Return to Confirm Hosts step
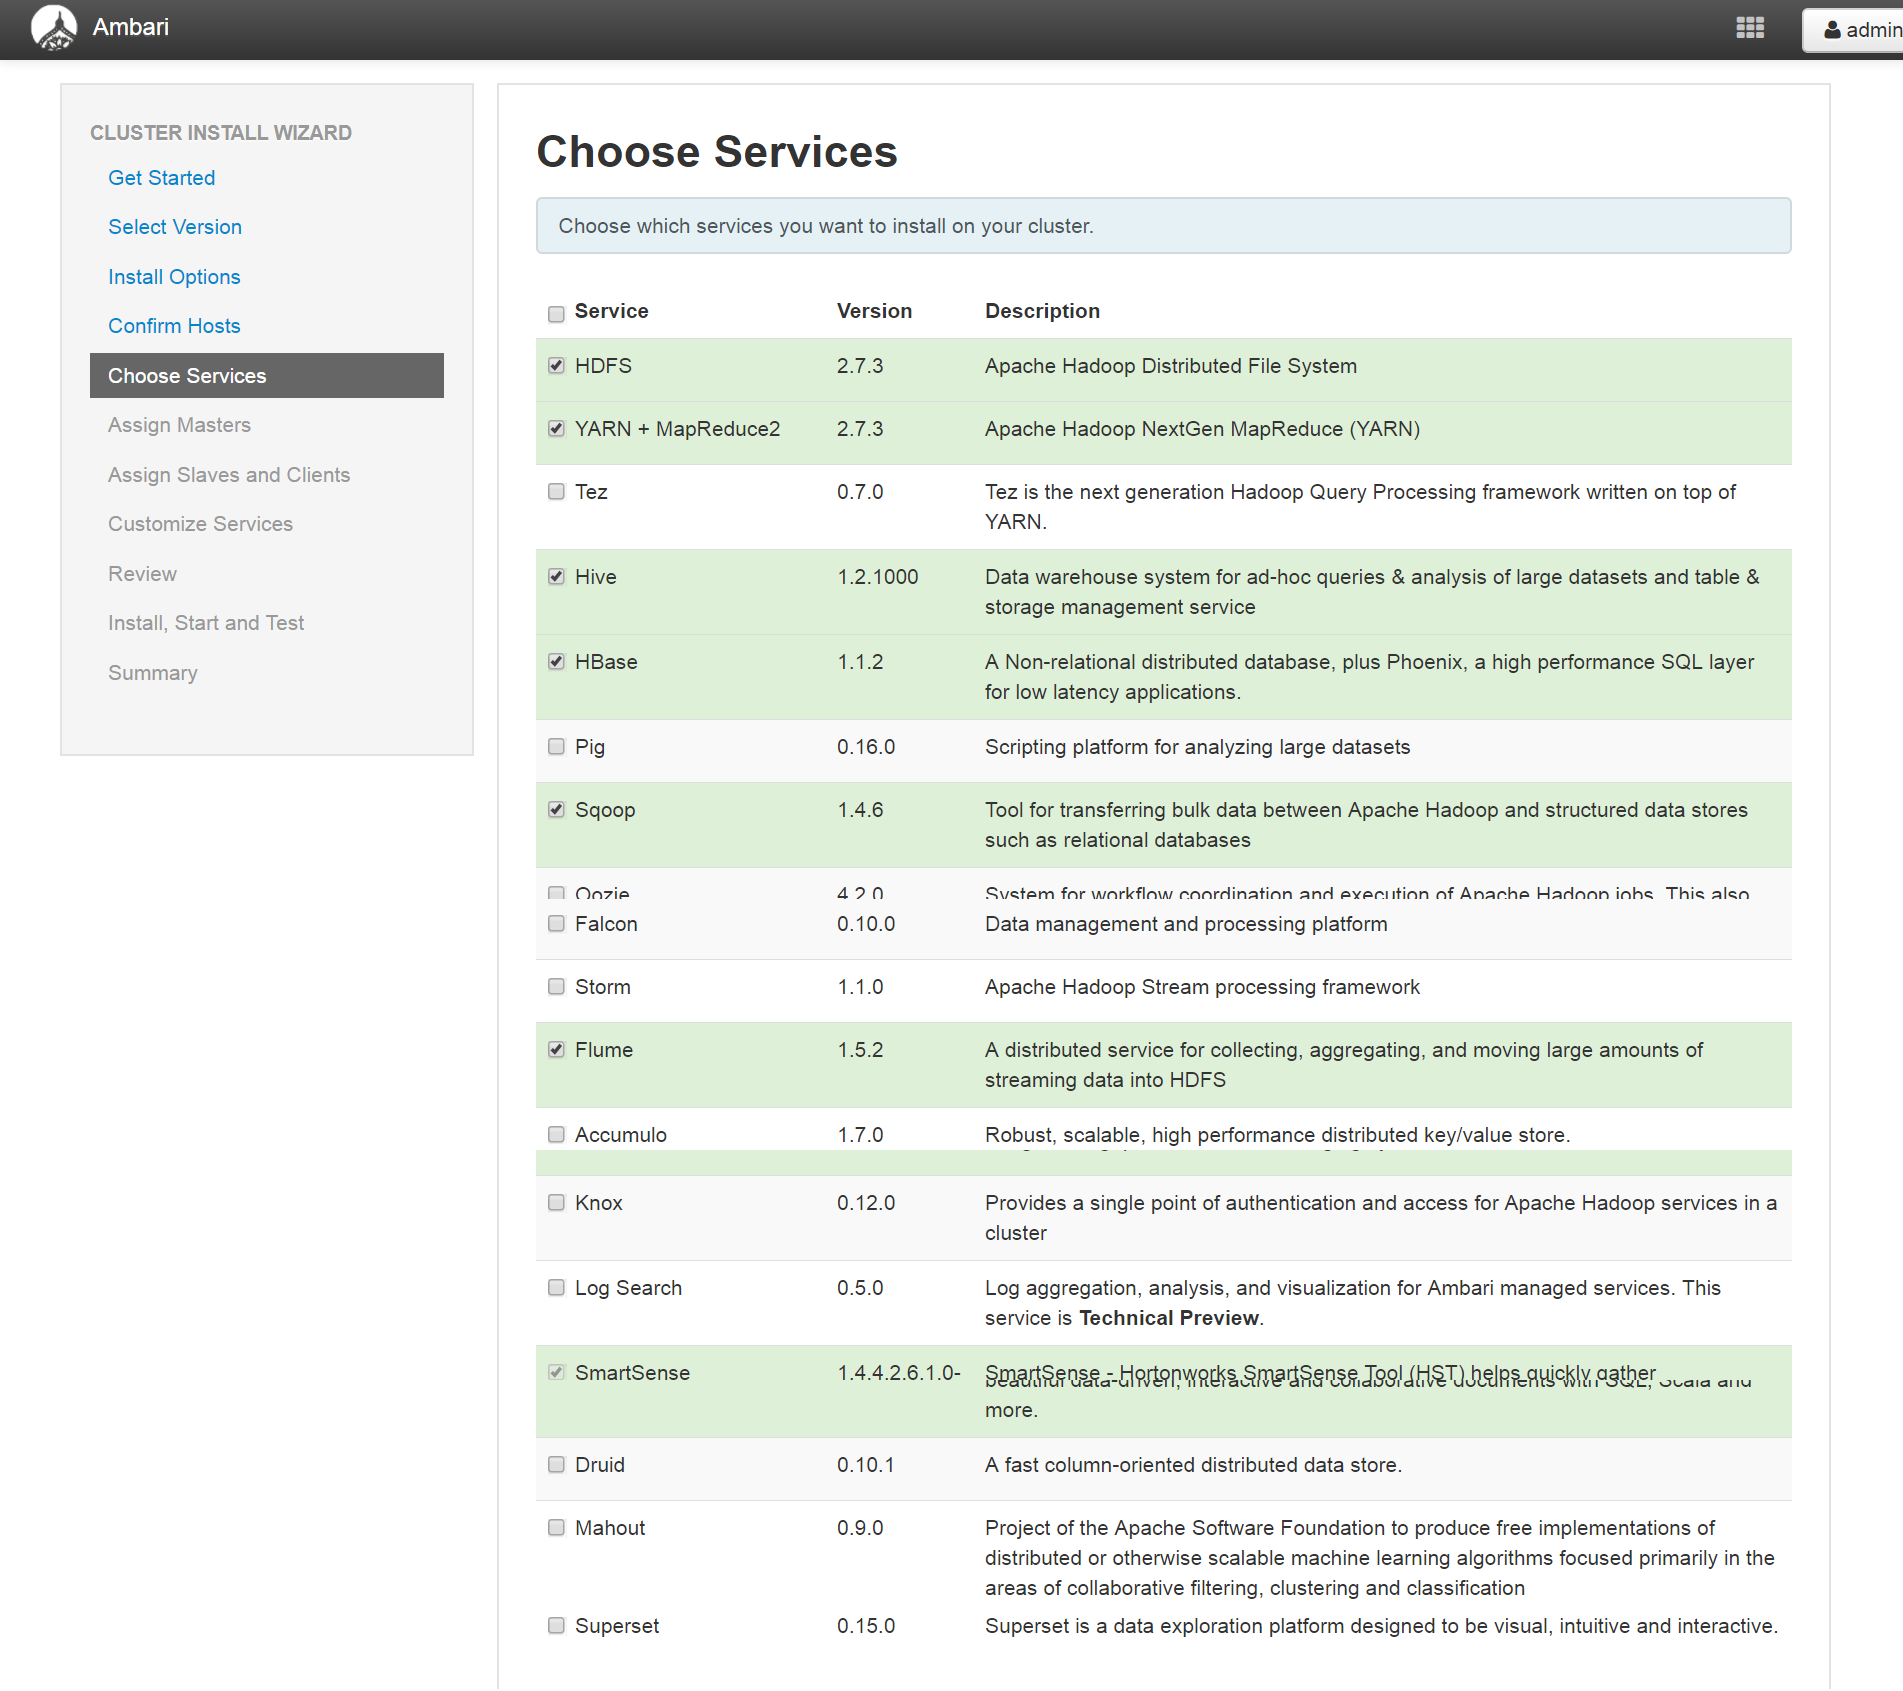Viewport: 1903px width, 1691px height. 174,326
